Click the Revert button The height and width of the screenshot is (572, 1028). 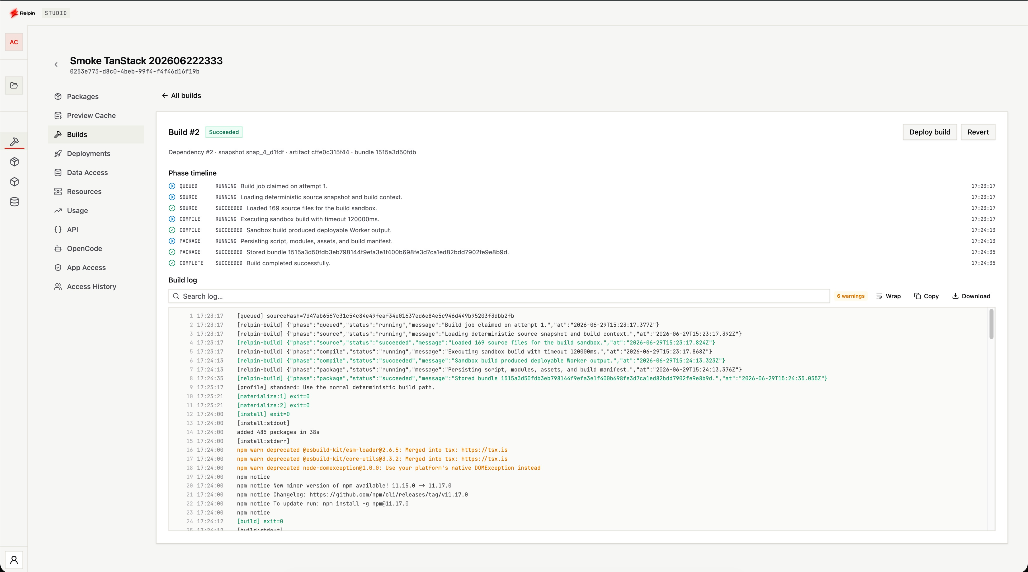(x=978, y=132)
